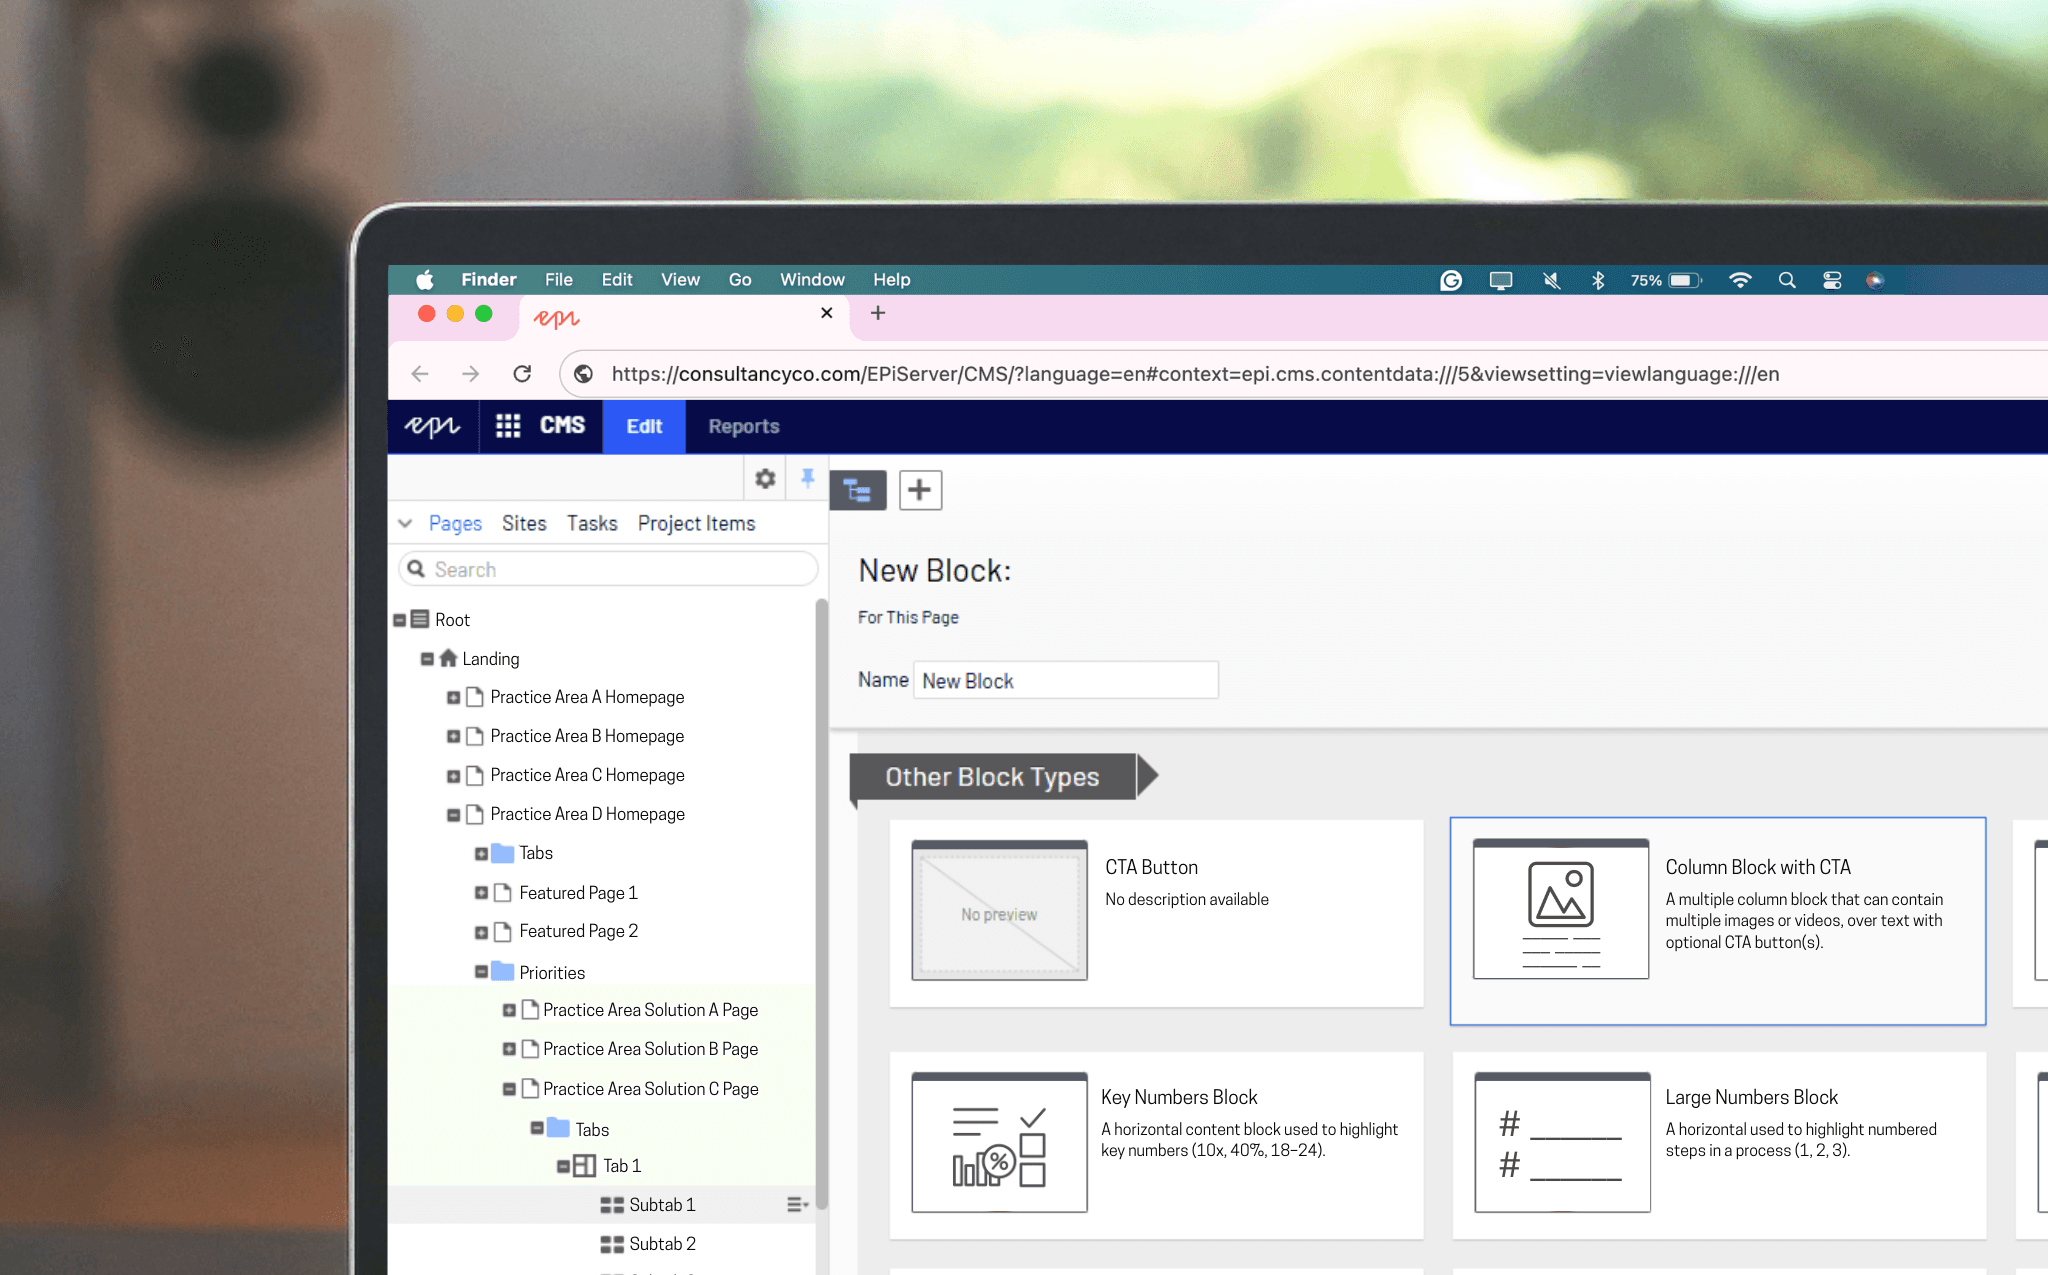
Task: Click the muted sound icon
Action: pyautogui.click(x=1551, y=281)
